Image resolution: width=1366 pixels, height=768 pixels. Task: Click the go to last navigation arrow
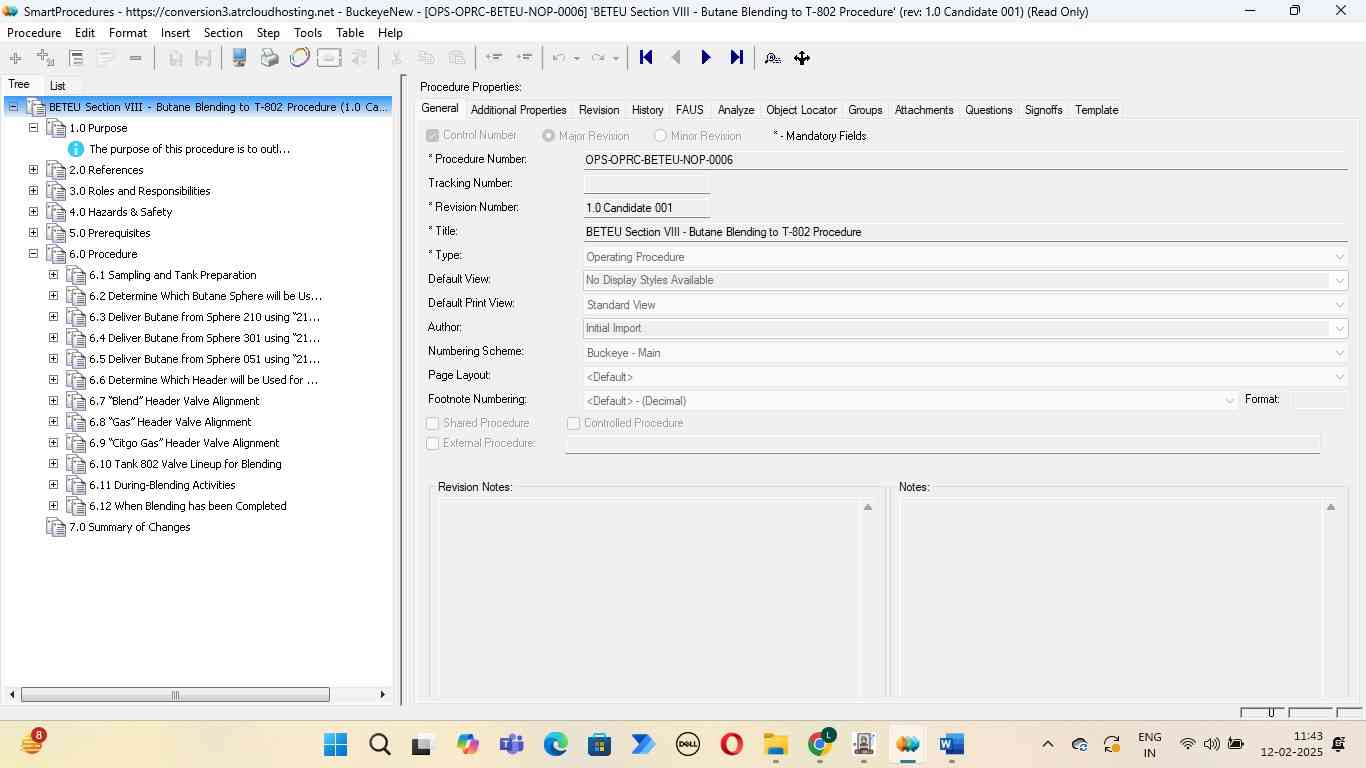click(737, 58)
